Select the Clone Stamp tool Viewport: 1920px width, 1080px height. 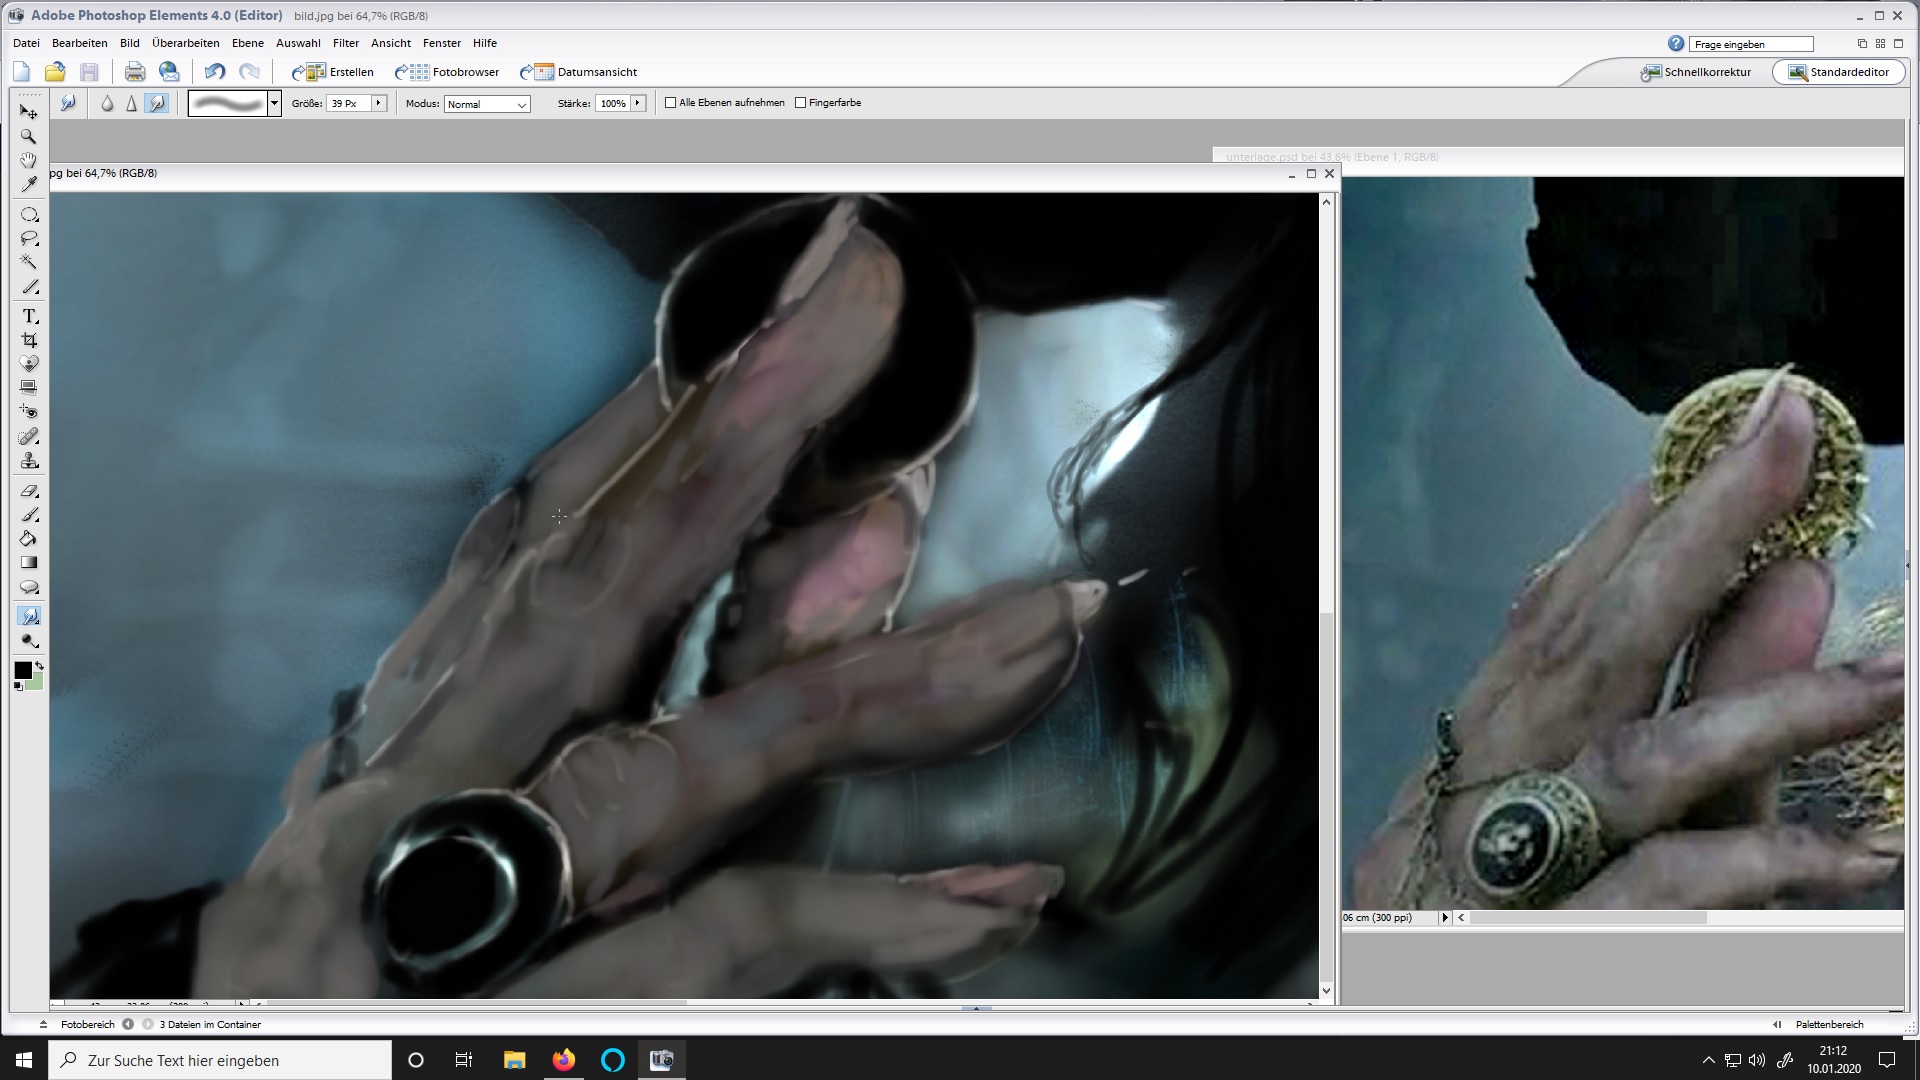29,460
